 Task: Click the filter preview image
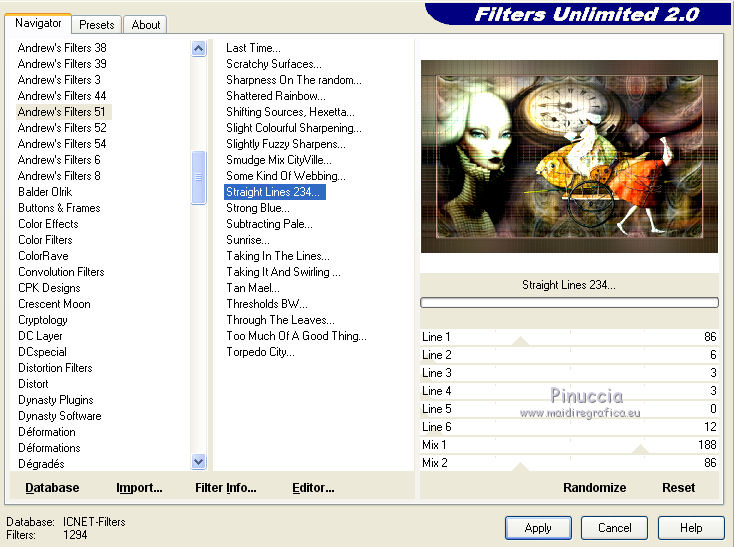pyautogui.click(x=569, y=156)
